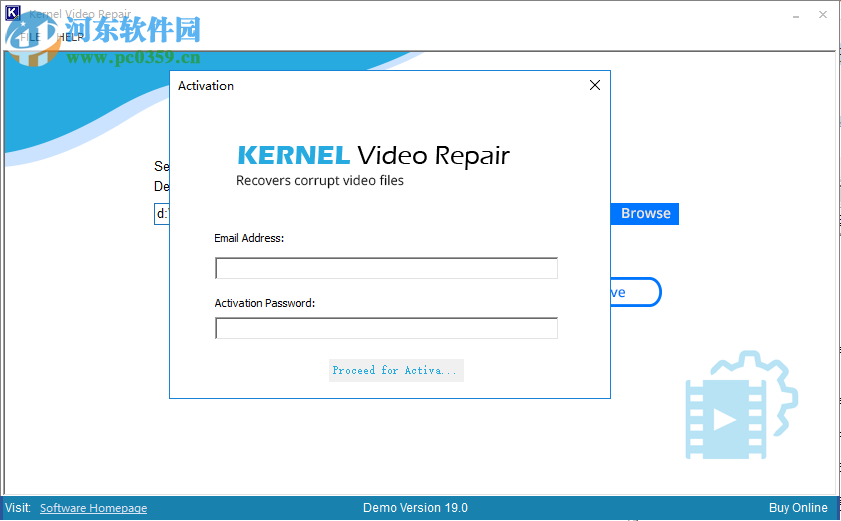841x521 pixels.
Task: Open the HELP menu
Action: click(70, 37)
